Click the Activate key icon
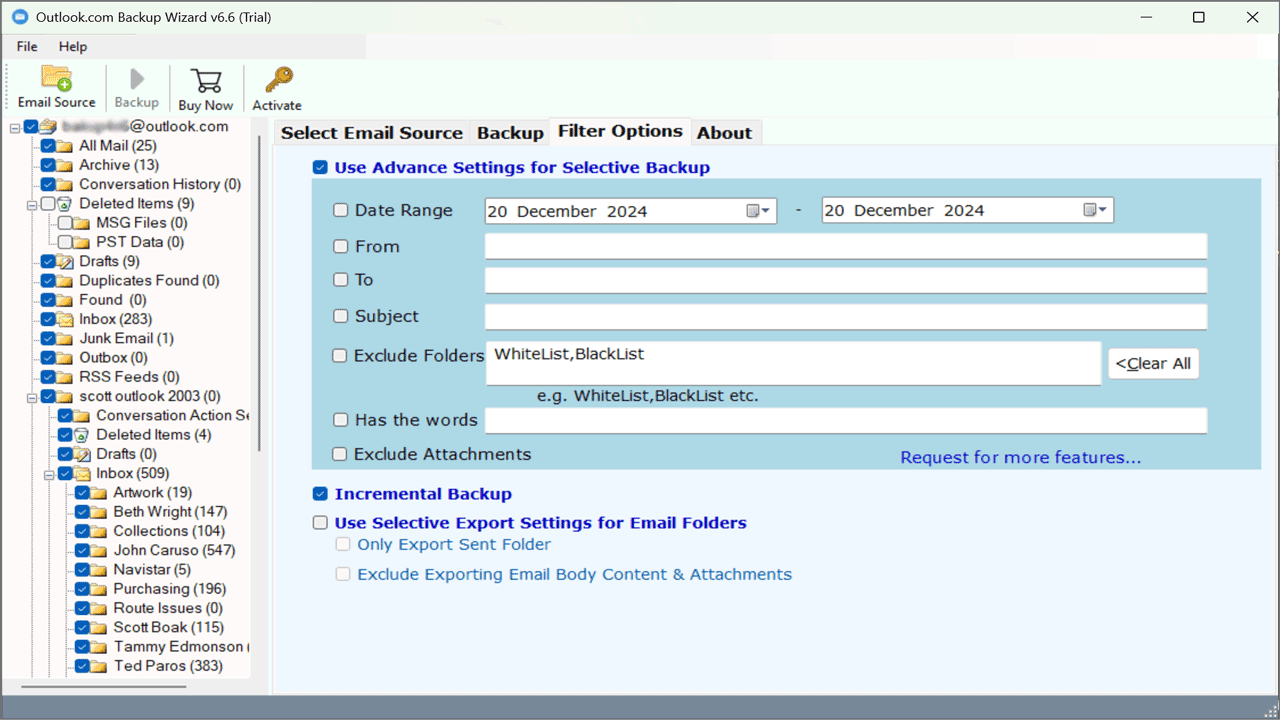Screen dimensions: 1280x720 click(277, 80)
